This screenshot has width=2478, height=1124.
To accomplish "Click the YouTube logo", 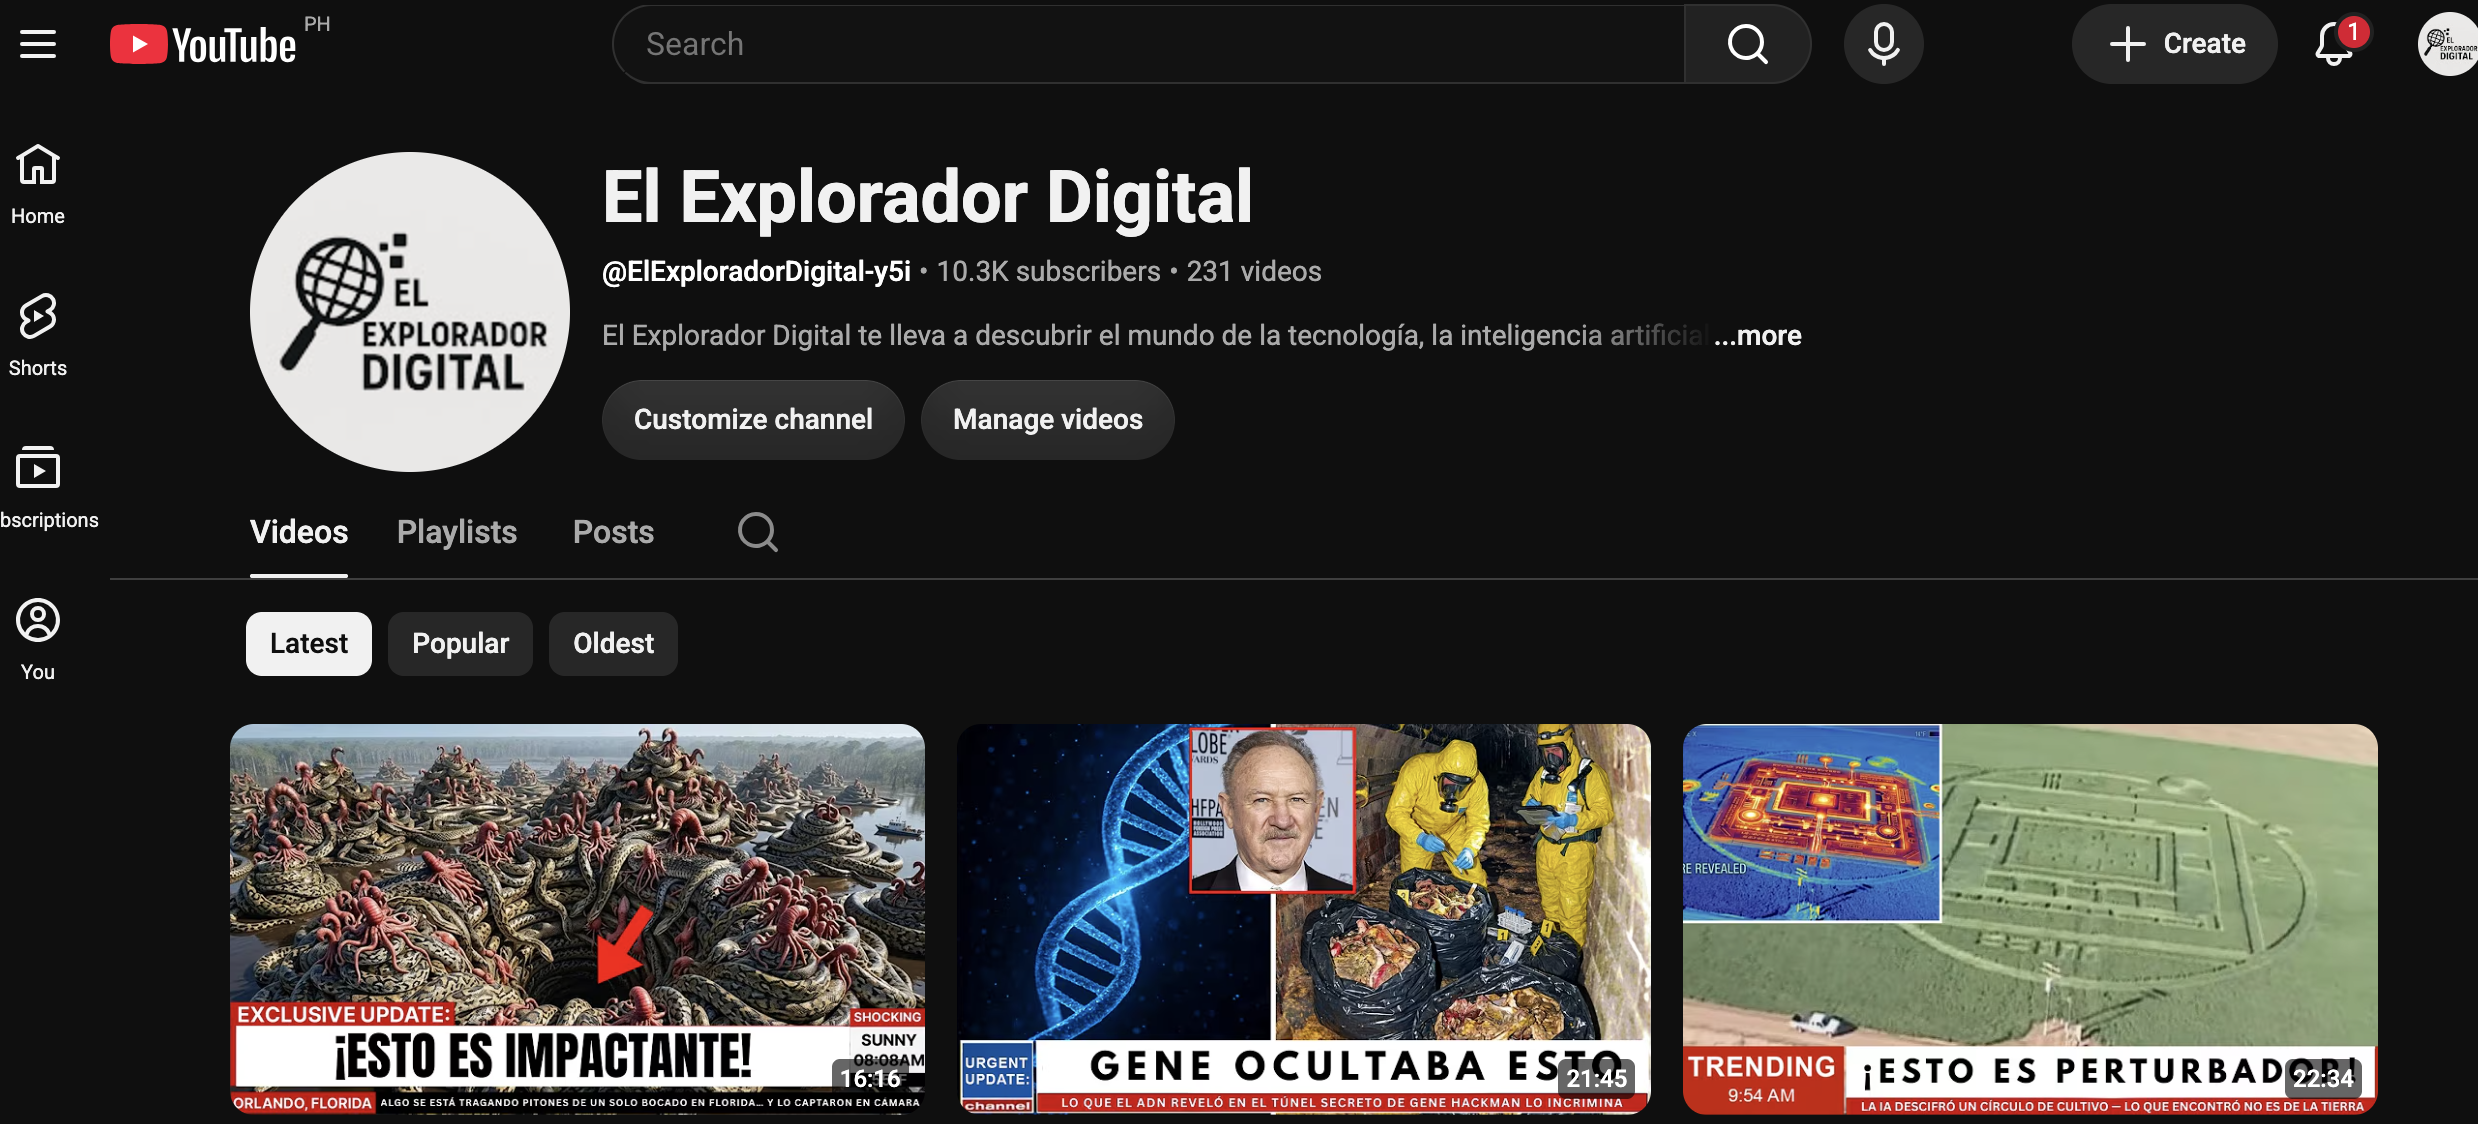I will pos(203,45).
